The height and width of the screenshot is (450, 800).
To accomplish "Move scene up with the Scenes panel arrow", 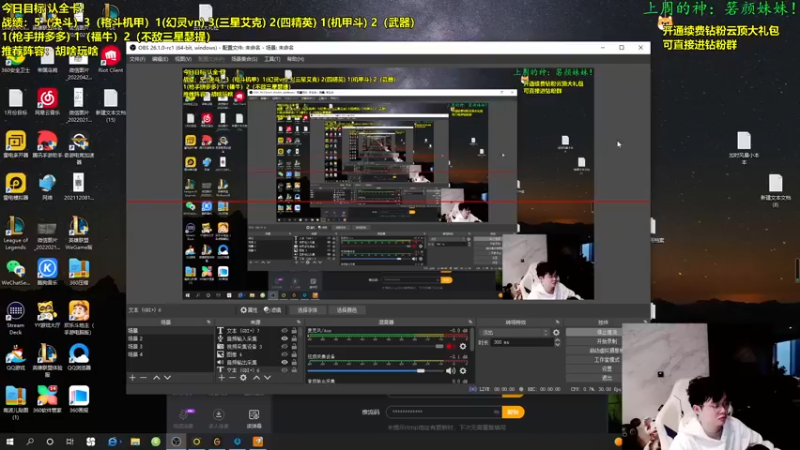I will [157, 378].
